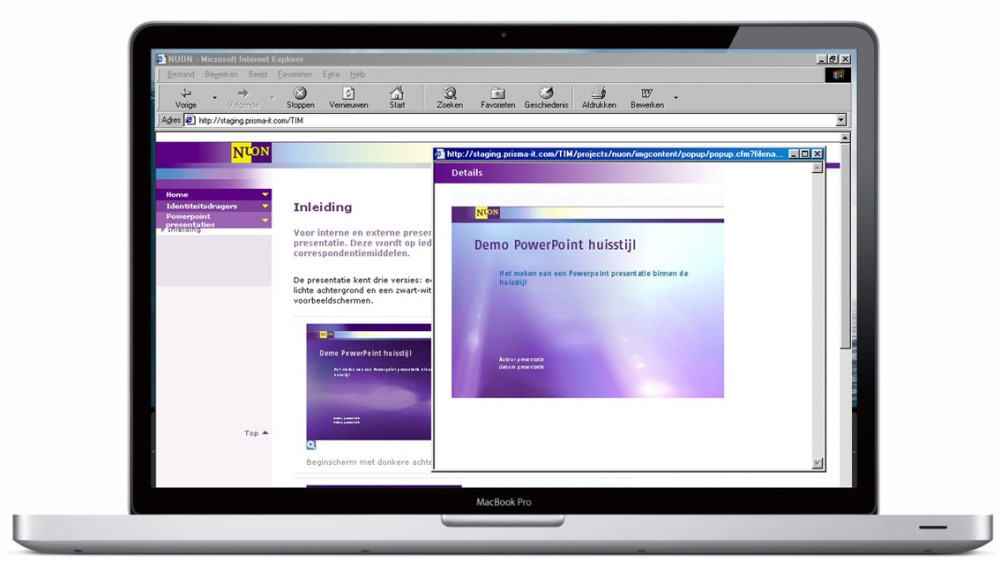Click the dark slide thumbnail in page

369,382
